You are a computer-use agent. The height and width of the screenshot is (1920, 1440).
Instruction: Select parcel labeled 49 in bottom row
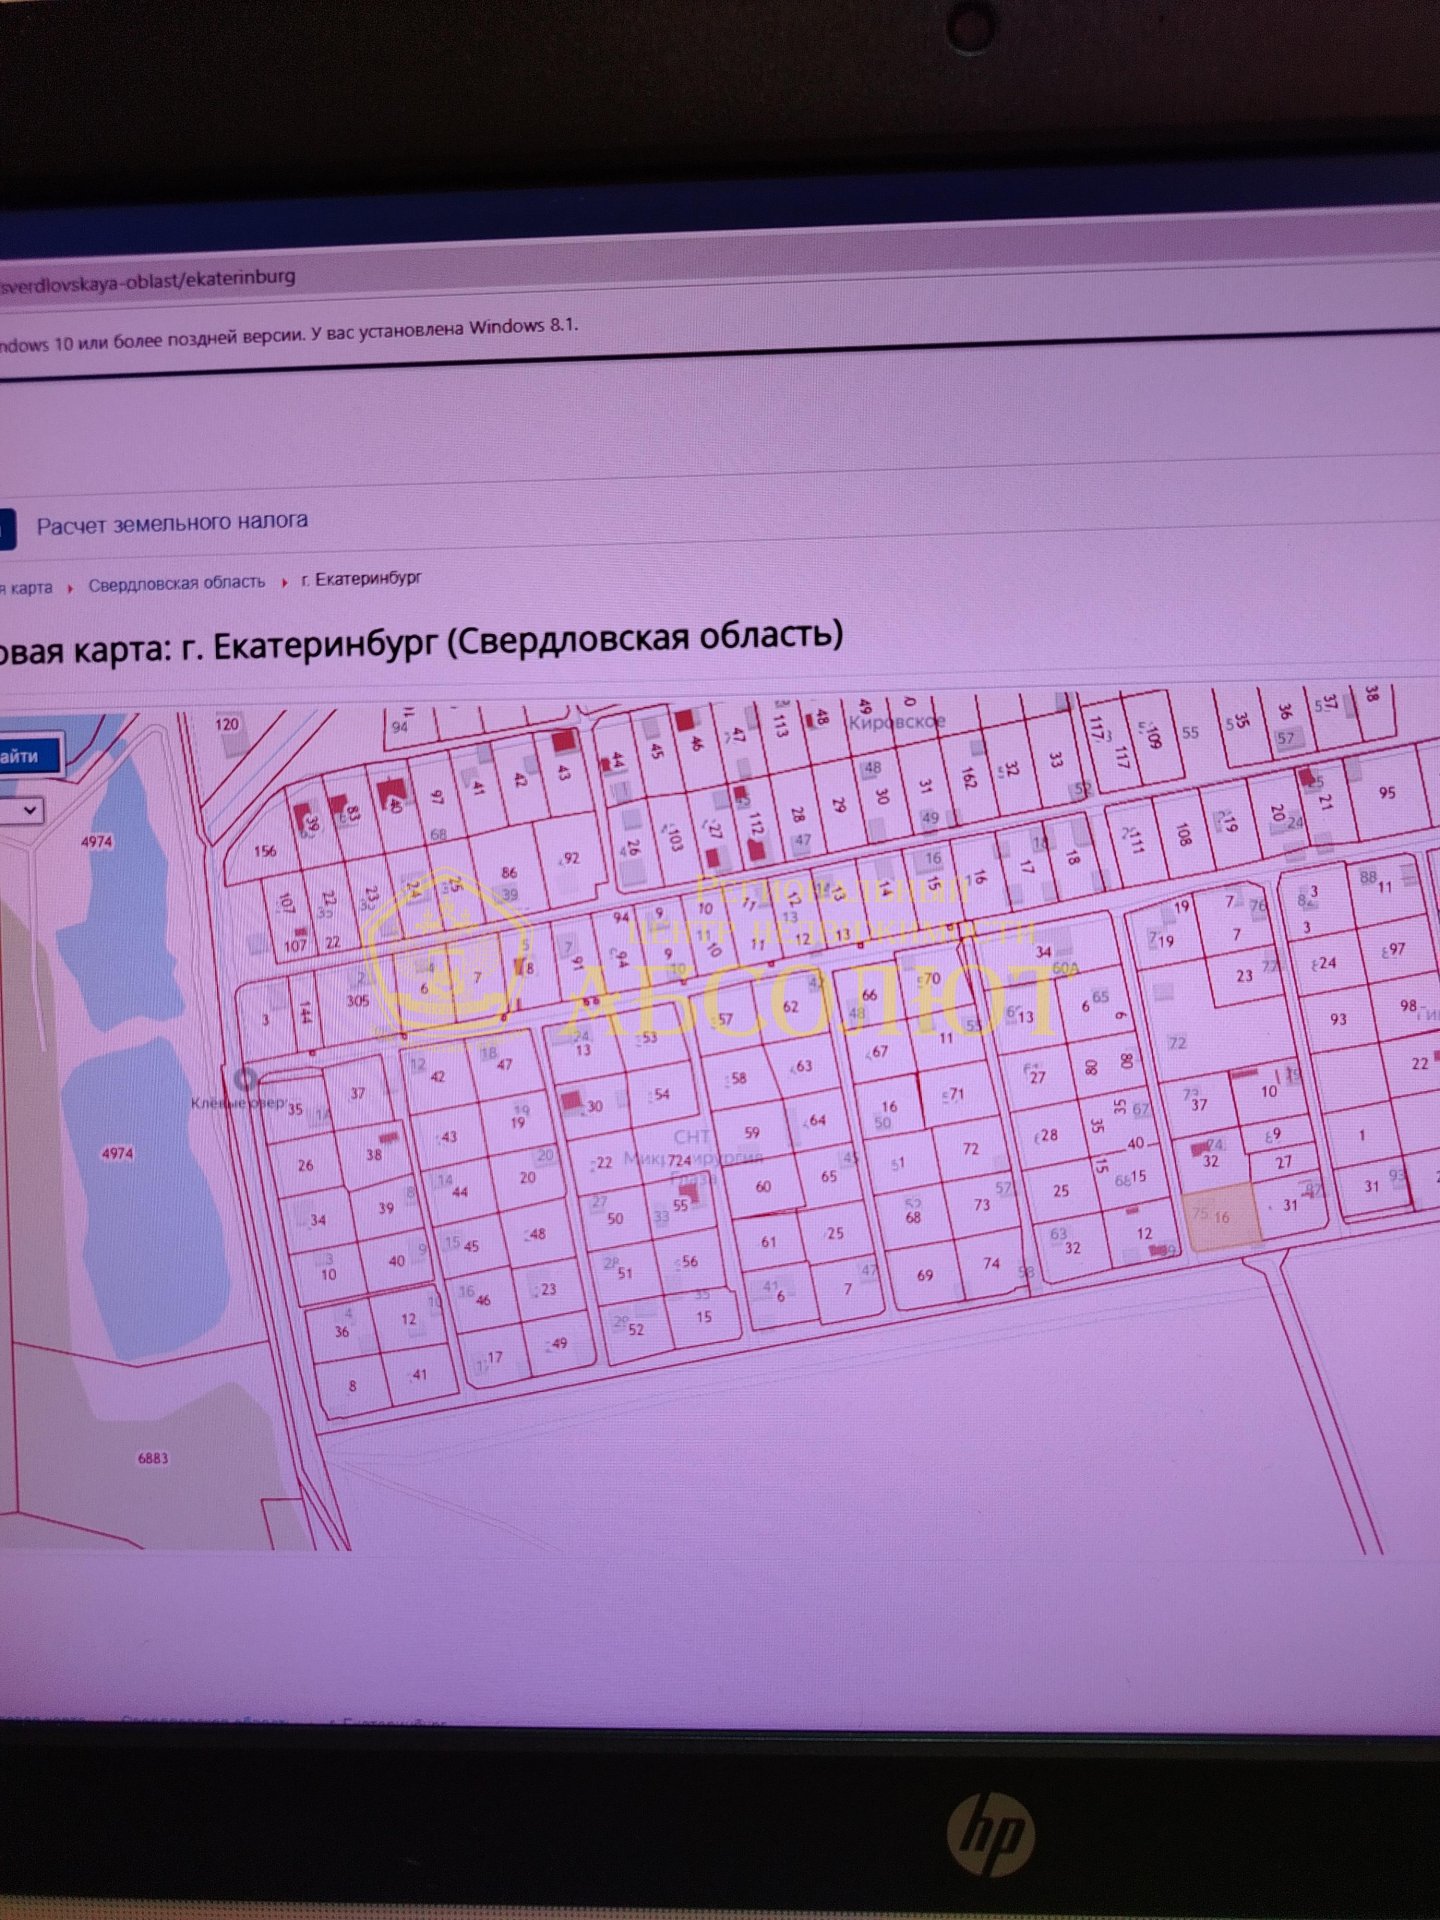pos(559,1342)
